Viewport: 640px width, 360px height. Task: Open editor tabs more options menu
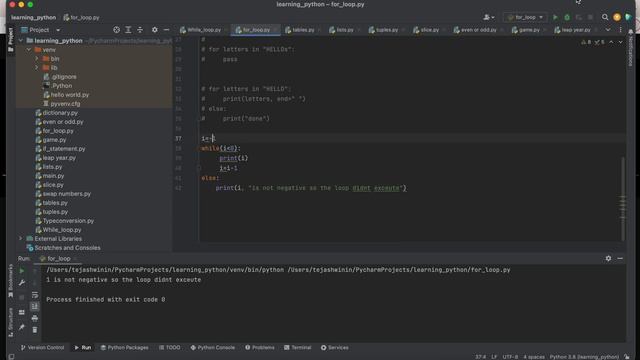(620, 30)
